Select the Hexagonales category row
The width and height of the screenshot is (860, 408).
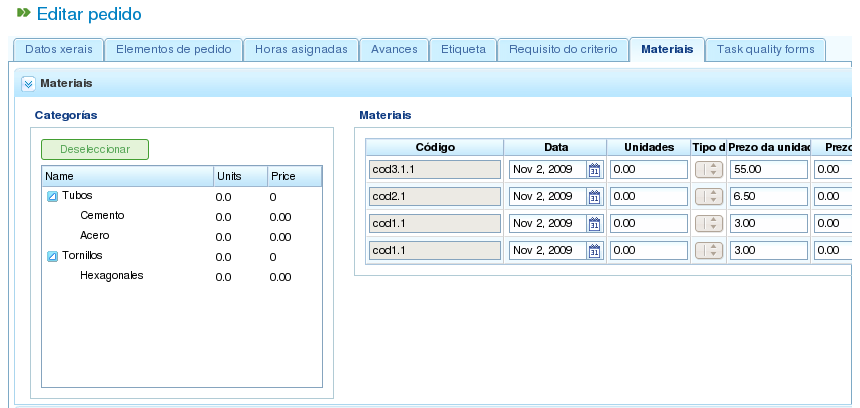[x=182, y=276]
